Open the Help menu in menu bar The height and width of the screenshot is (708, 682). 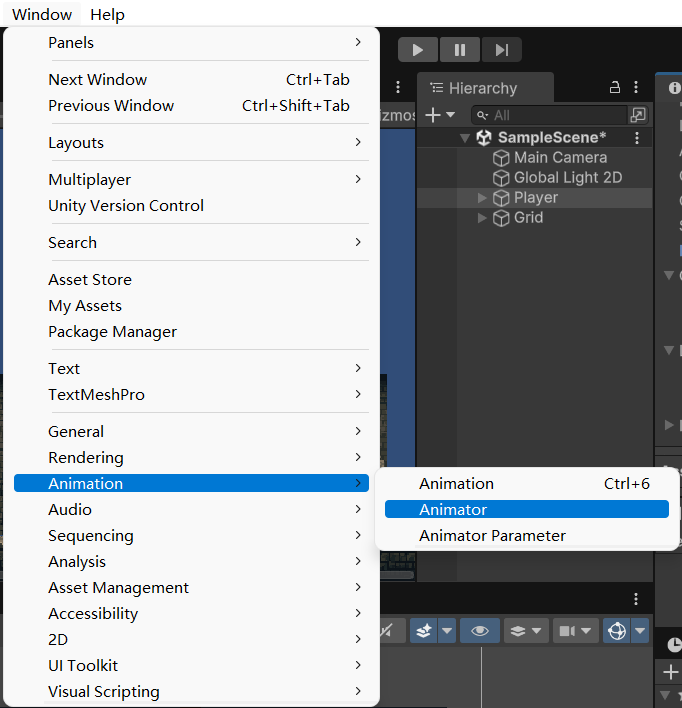(107, 14)
